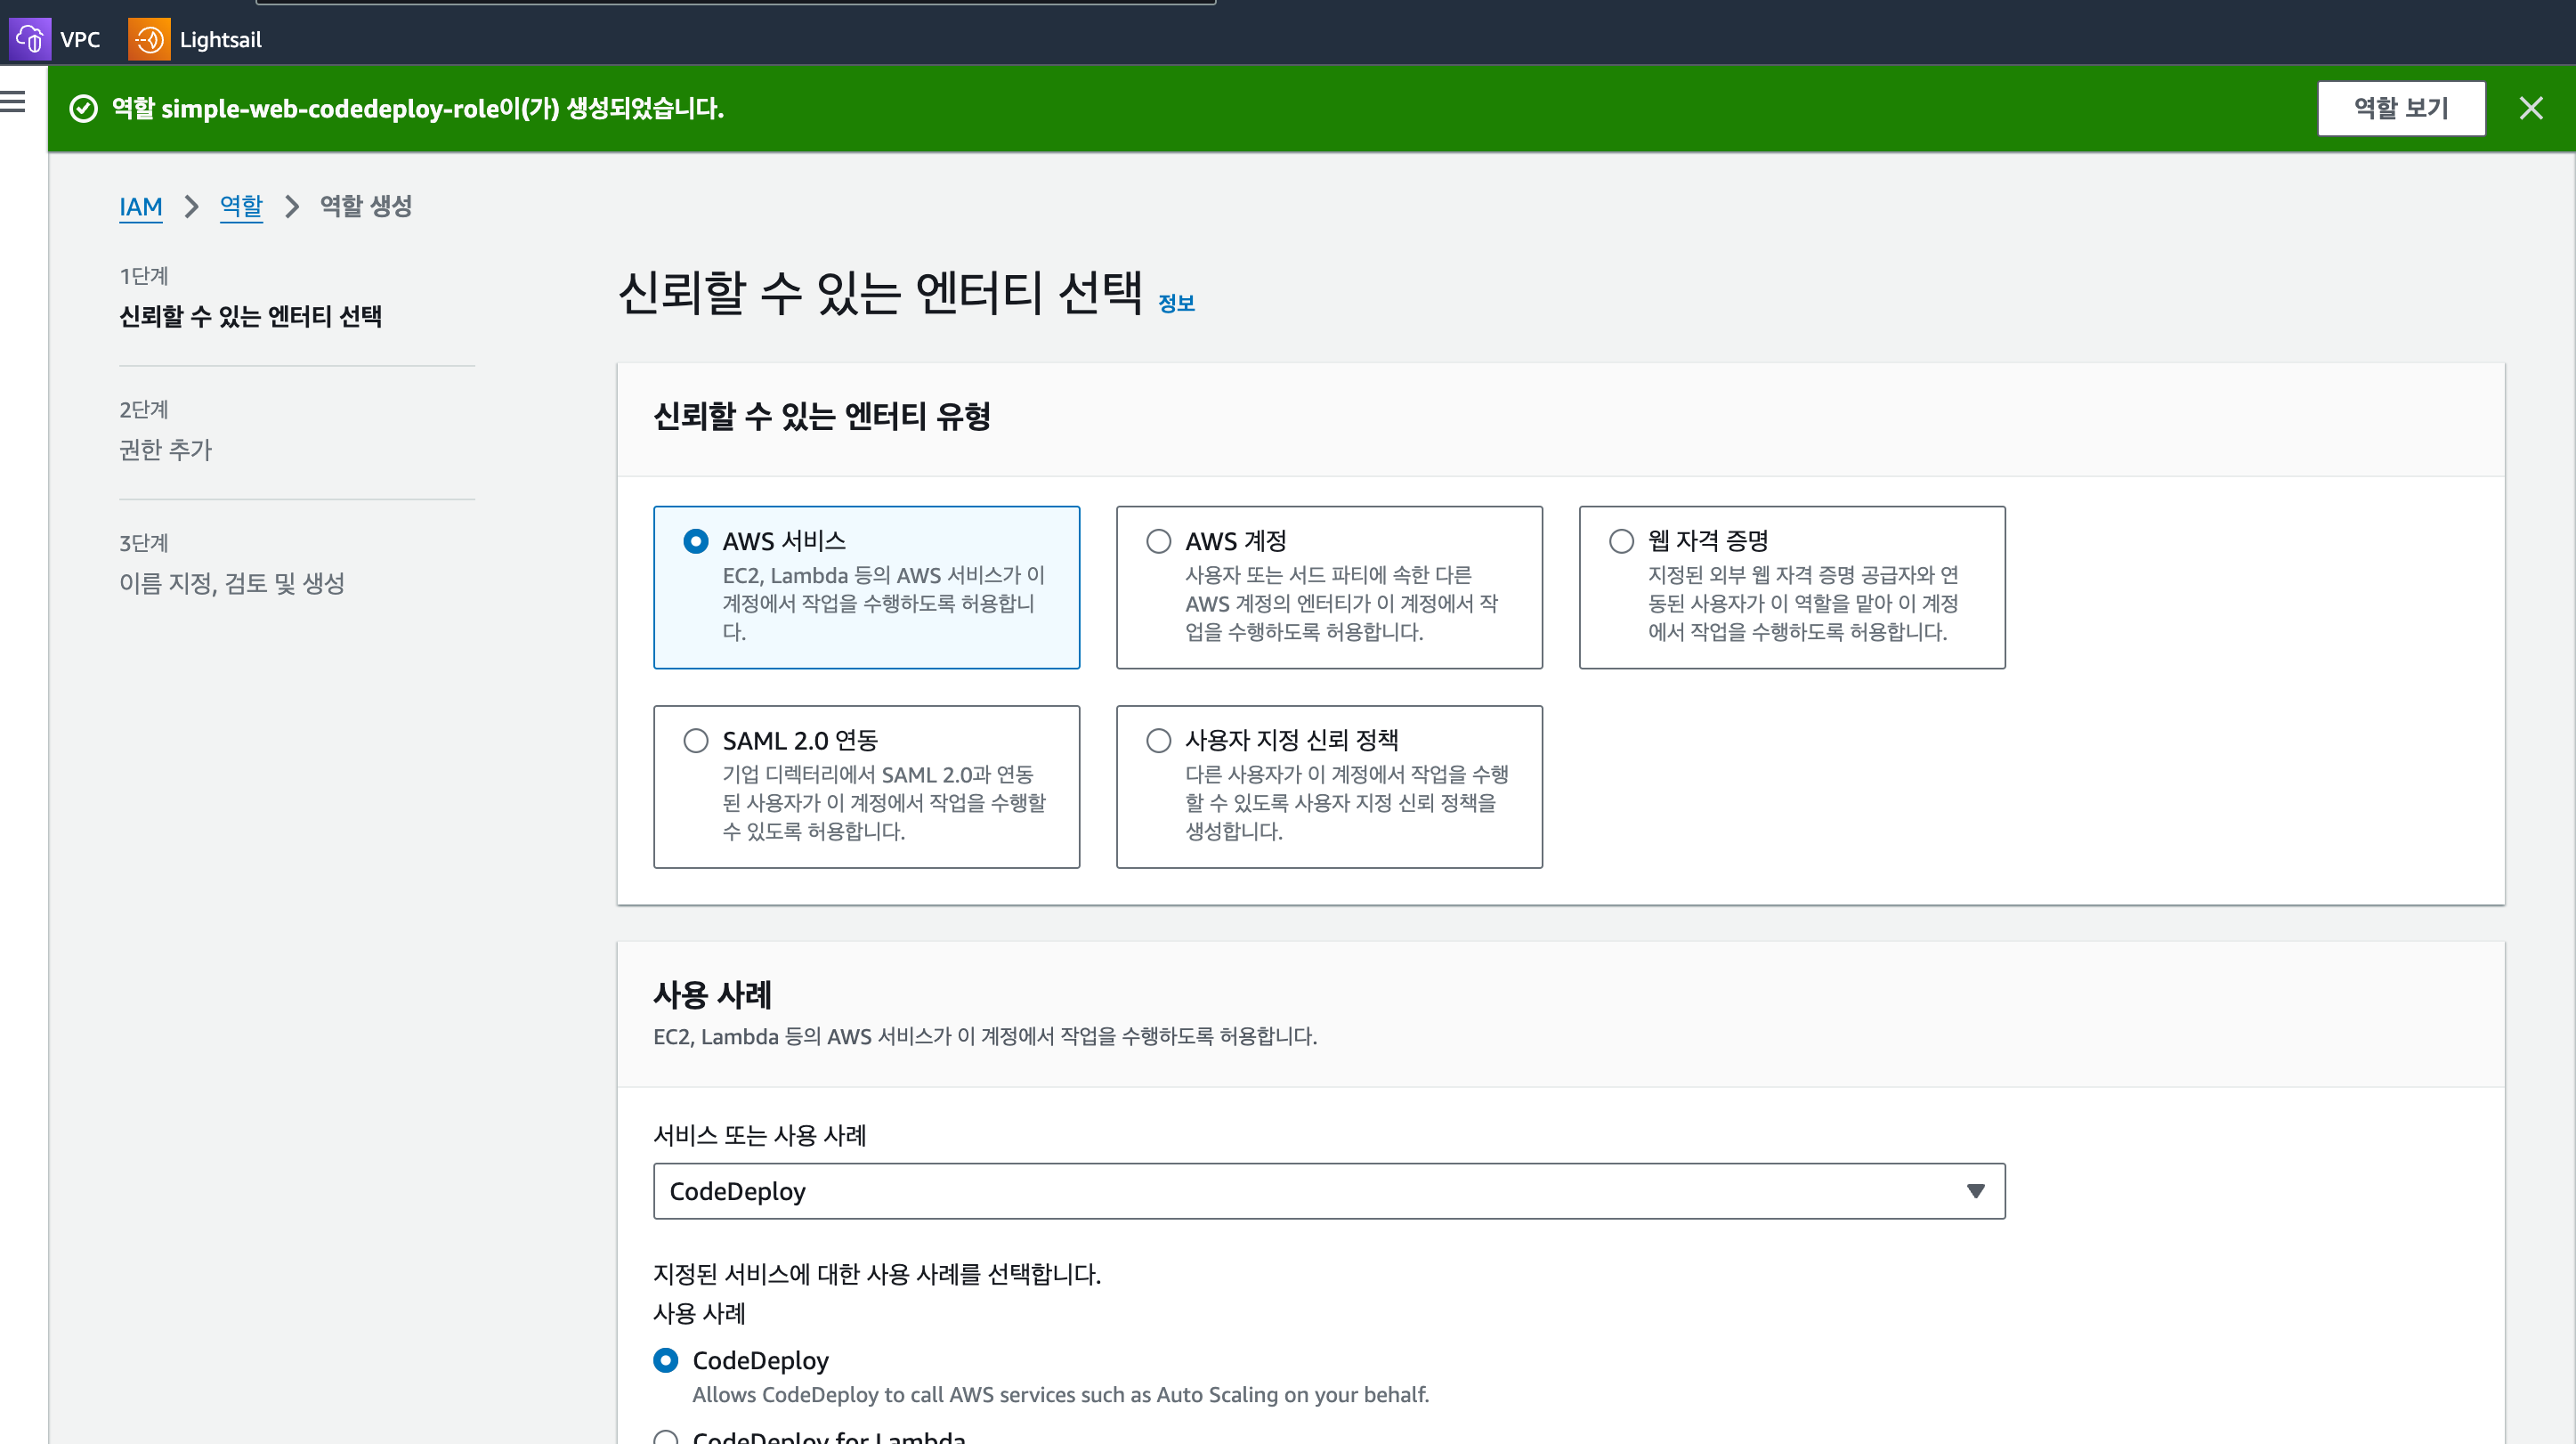Open the 역할 breadcrumb link

pos(241,206)
